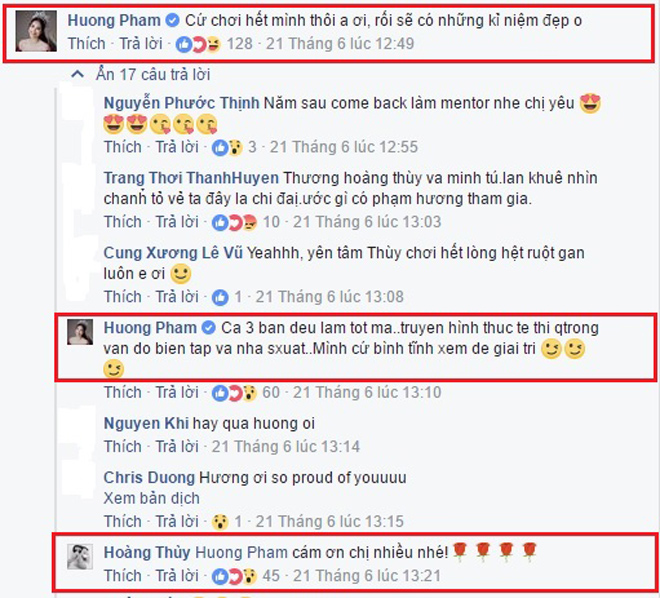Open the Trang Thơi ThanhHuyen profile link

(x=191, y=178)
